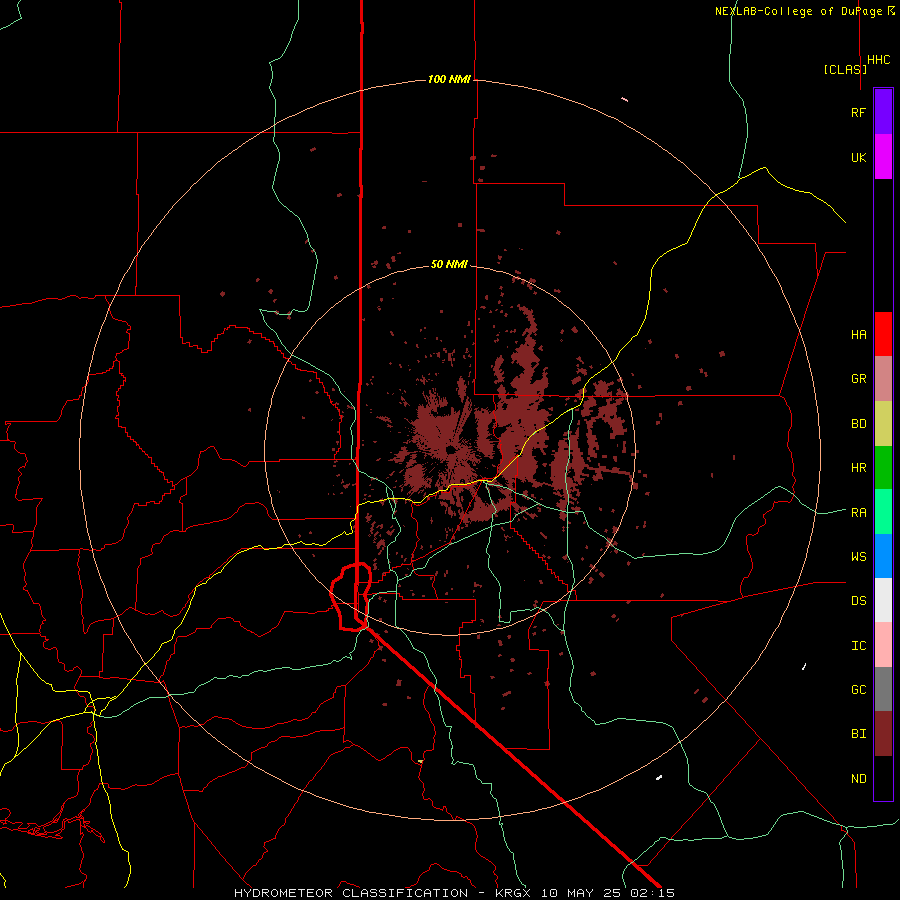Select the GC gray legend swatch

pos(883,689)
